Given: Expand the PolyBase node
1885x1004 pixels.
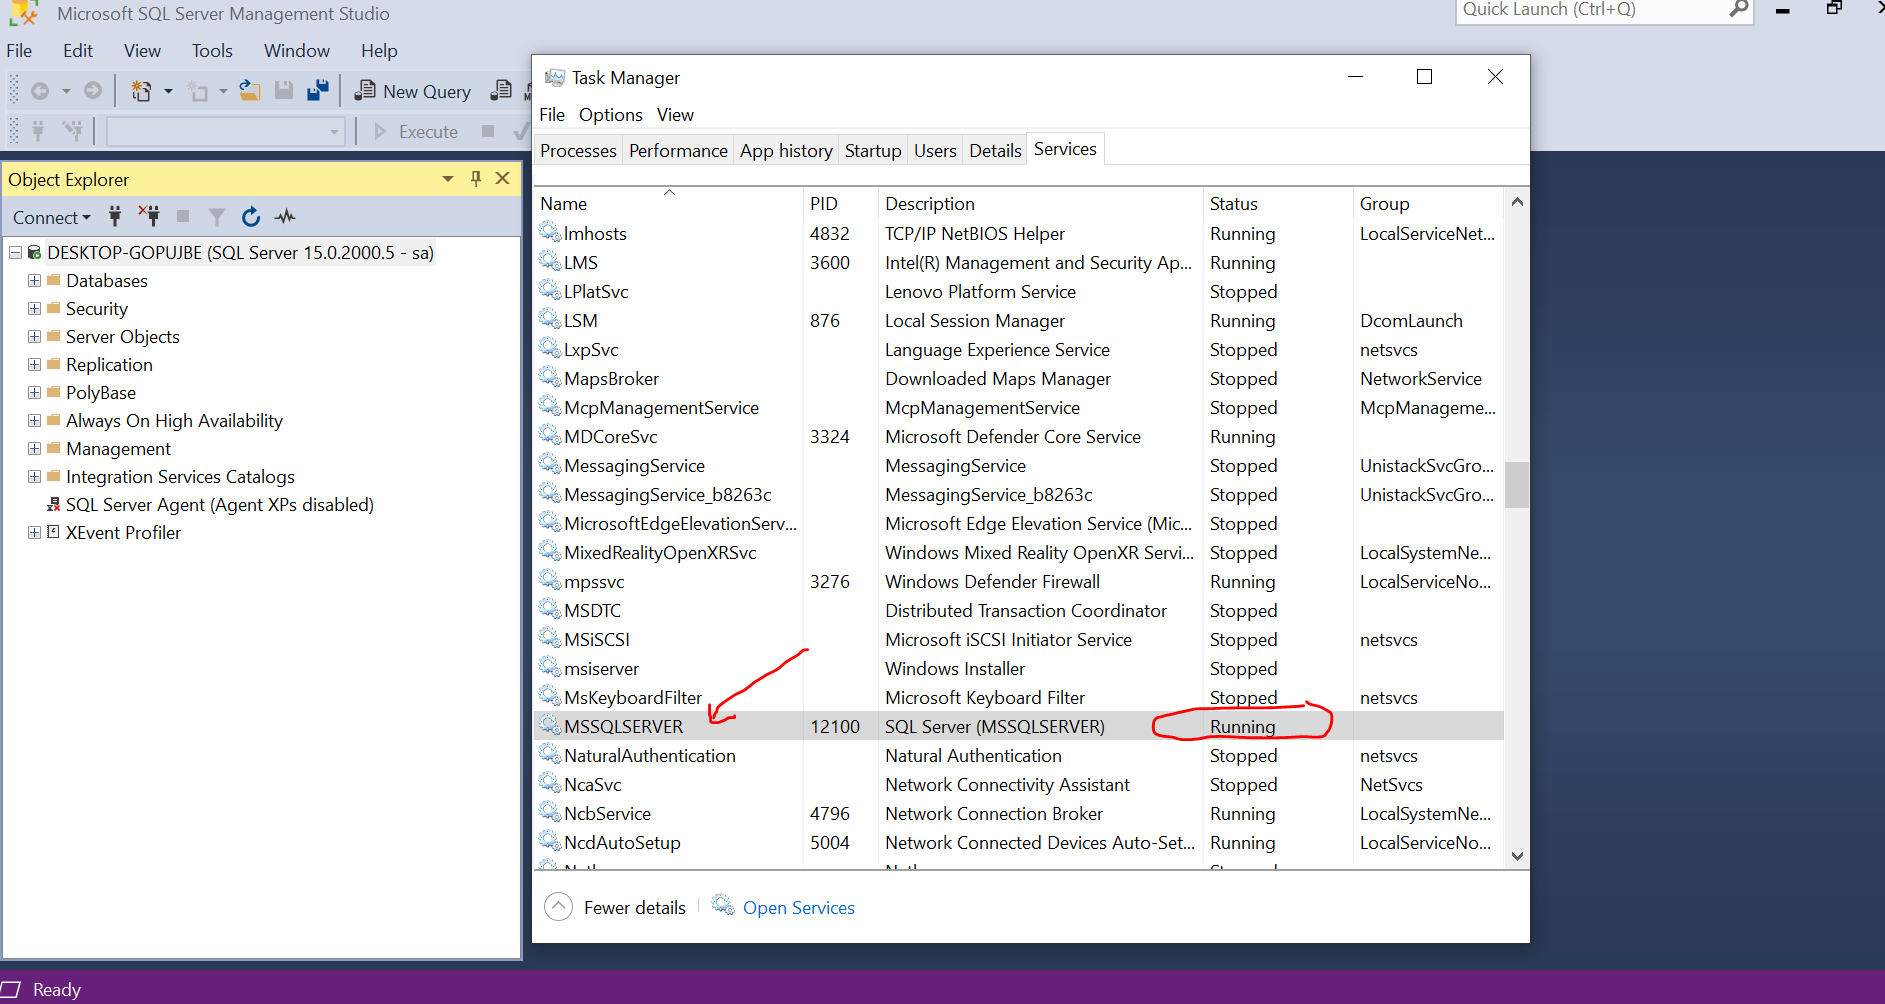Looking at the screenshot, I should pyautogui.click(x=35, y=393).
